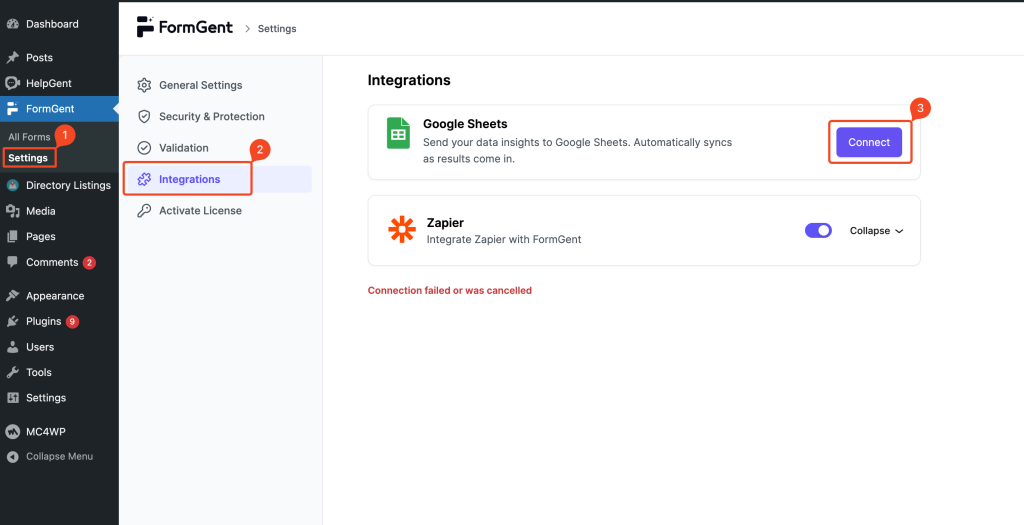Open the MC4WP menu item

coord(59,432)
